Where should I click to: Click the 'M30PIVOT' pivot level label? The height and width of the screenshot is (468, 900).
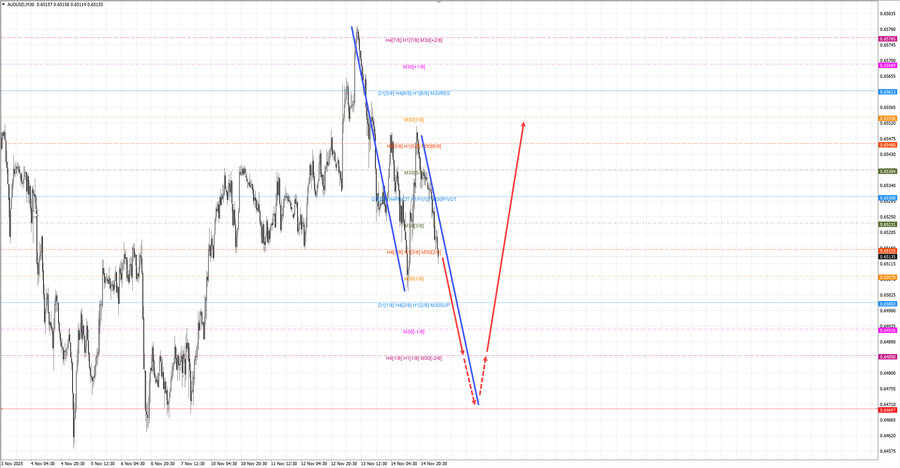(x=446, y=199)
